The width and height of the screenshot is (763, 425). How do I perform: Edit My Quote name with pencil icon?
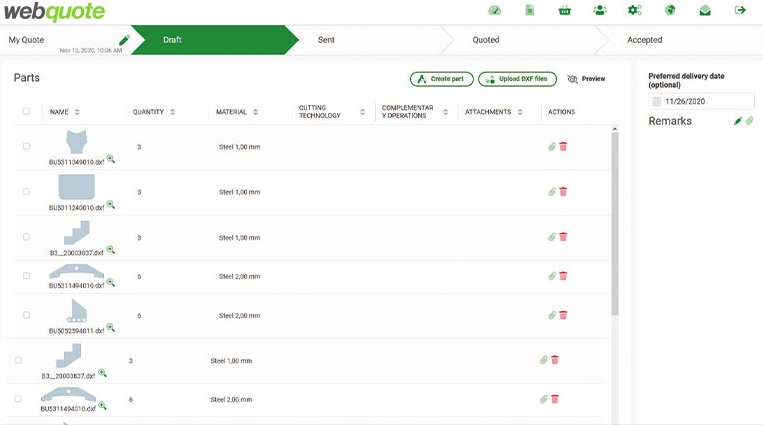click(124, 40)
